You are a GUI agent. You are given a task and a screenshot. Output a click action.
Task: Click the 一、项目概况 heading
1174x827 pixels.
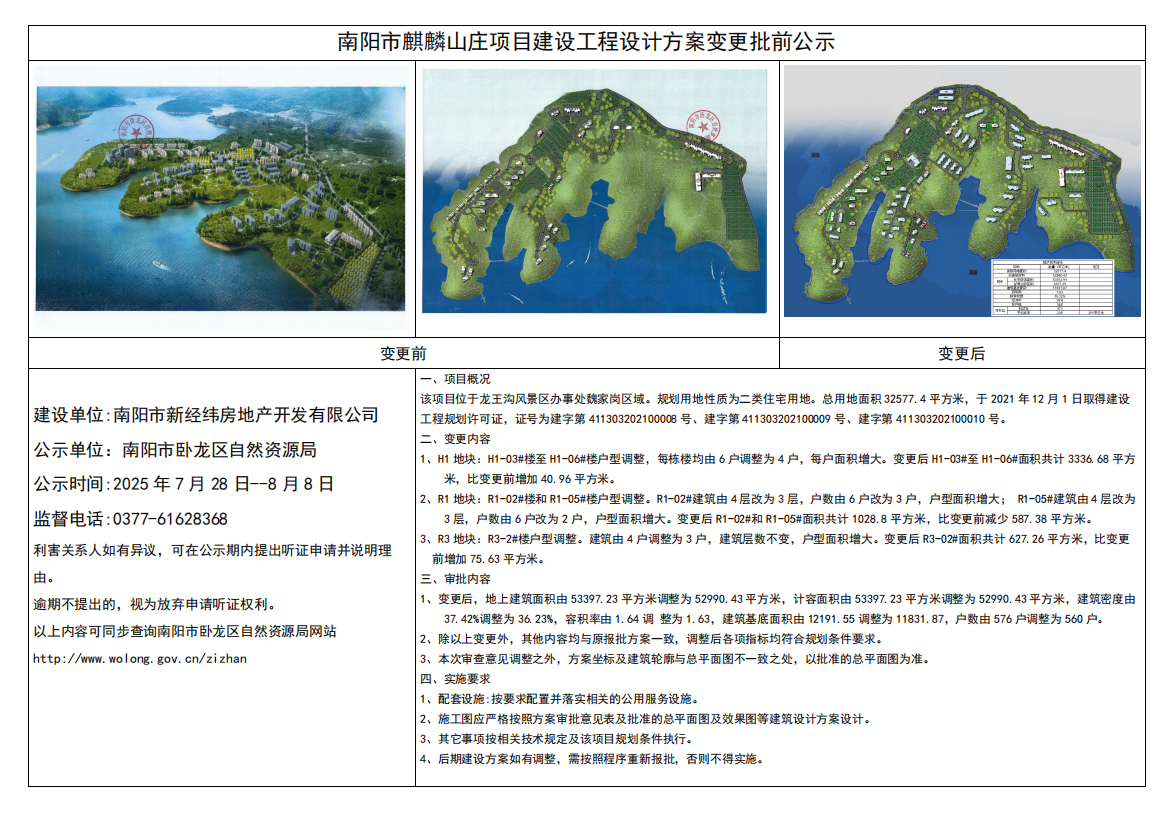click(455, 379)
